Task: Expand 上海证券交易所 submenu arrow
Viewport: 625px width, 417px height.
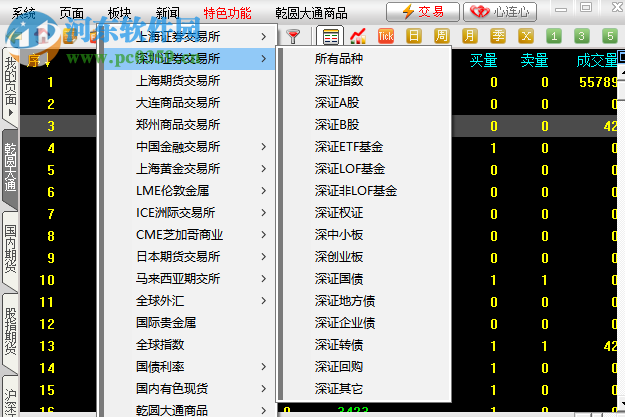Action: pos(263,37)
